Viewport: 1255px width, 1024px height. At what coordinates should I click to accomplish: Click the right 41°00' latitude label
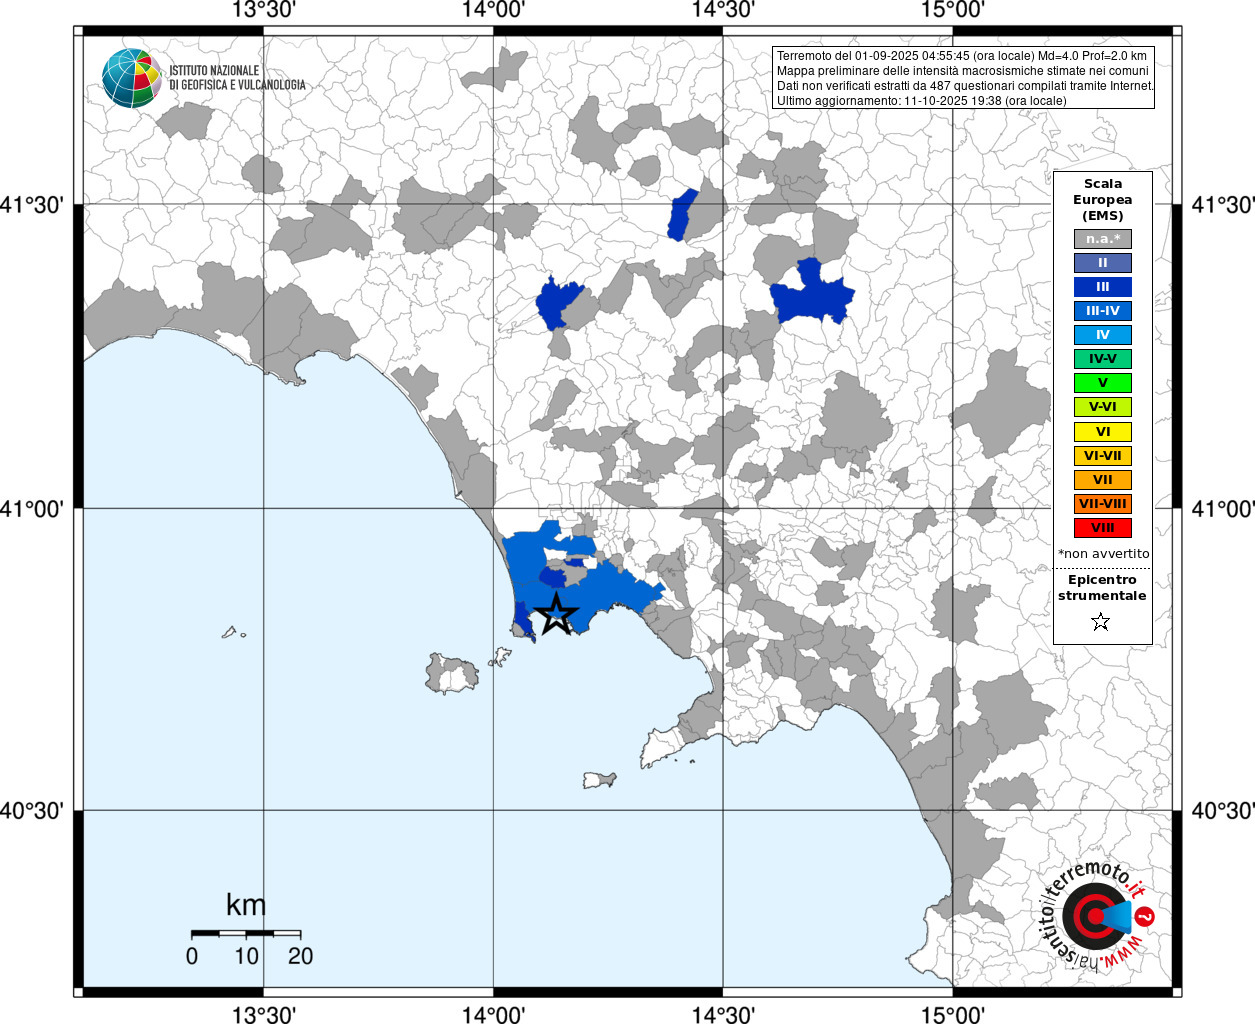tap(1222, 508)
